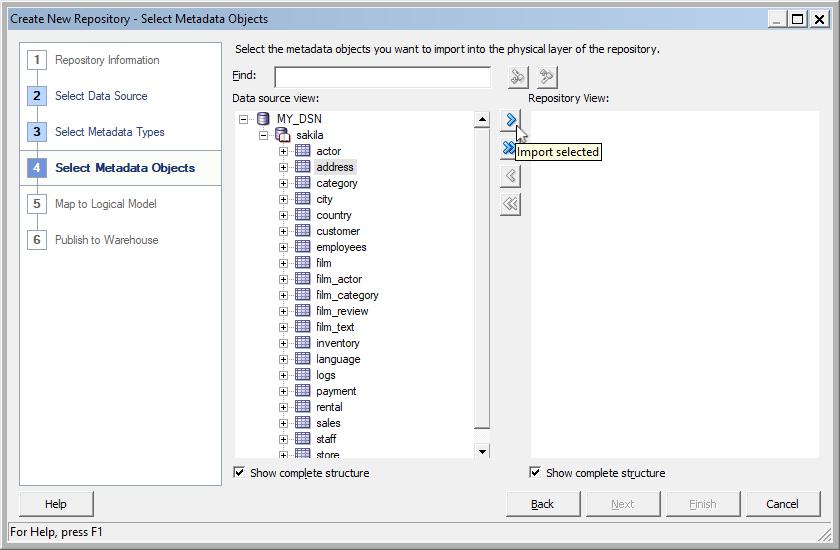Go to step 3 Select Metadata Types
The width and height of the screenshot is (840, 550).
[x=110, y=132]
